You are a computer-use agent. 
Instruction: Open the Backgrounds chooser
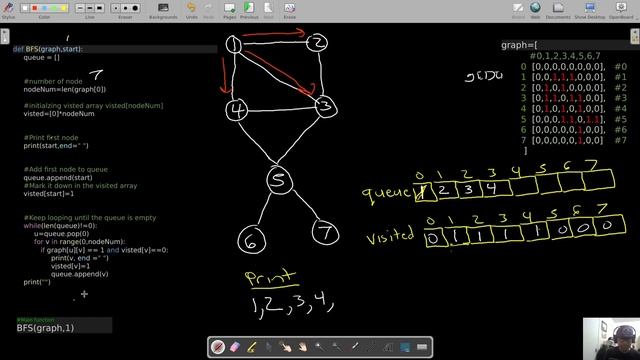tap(163, 10)
